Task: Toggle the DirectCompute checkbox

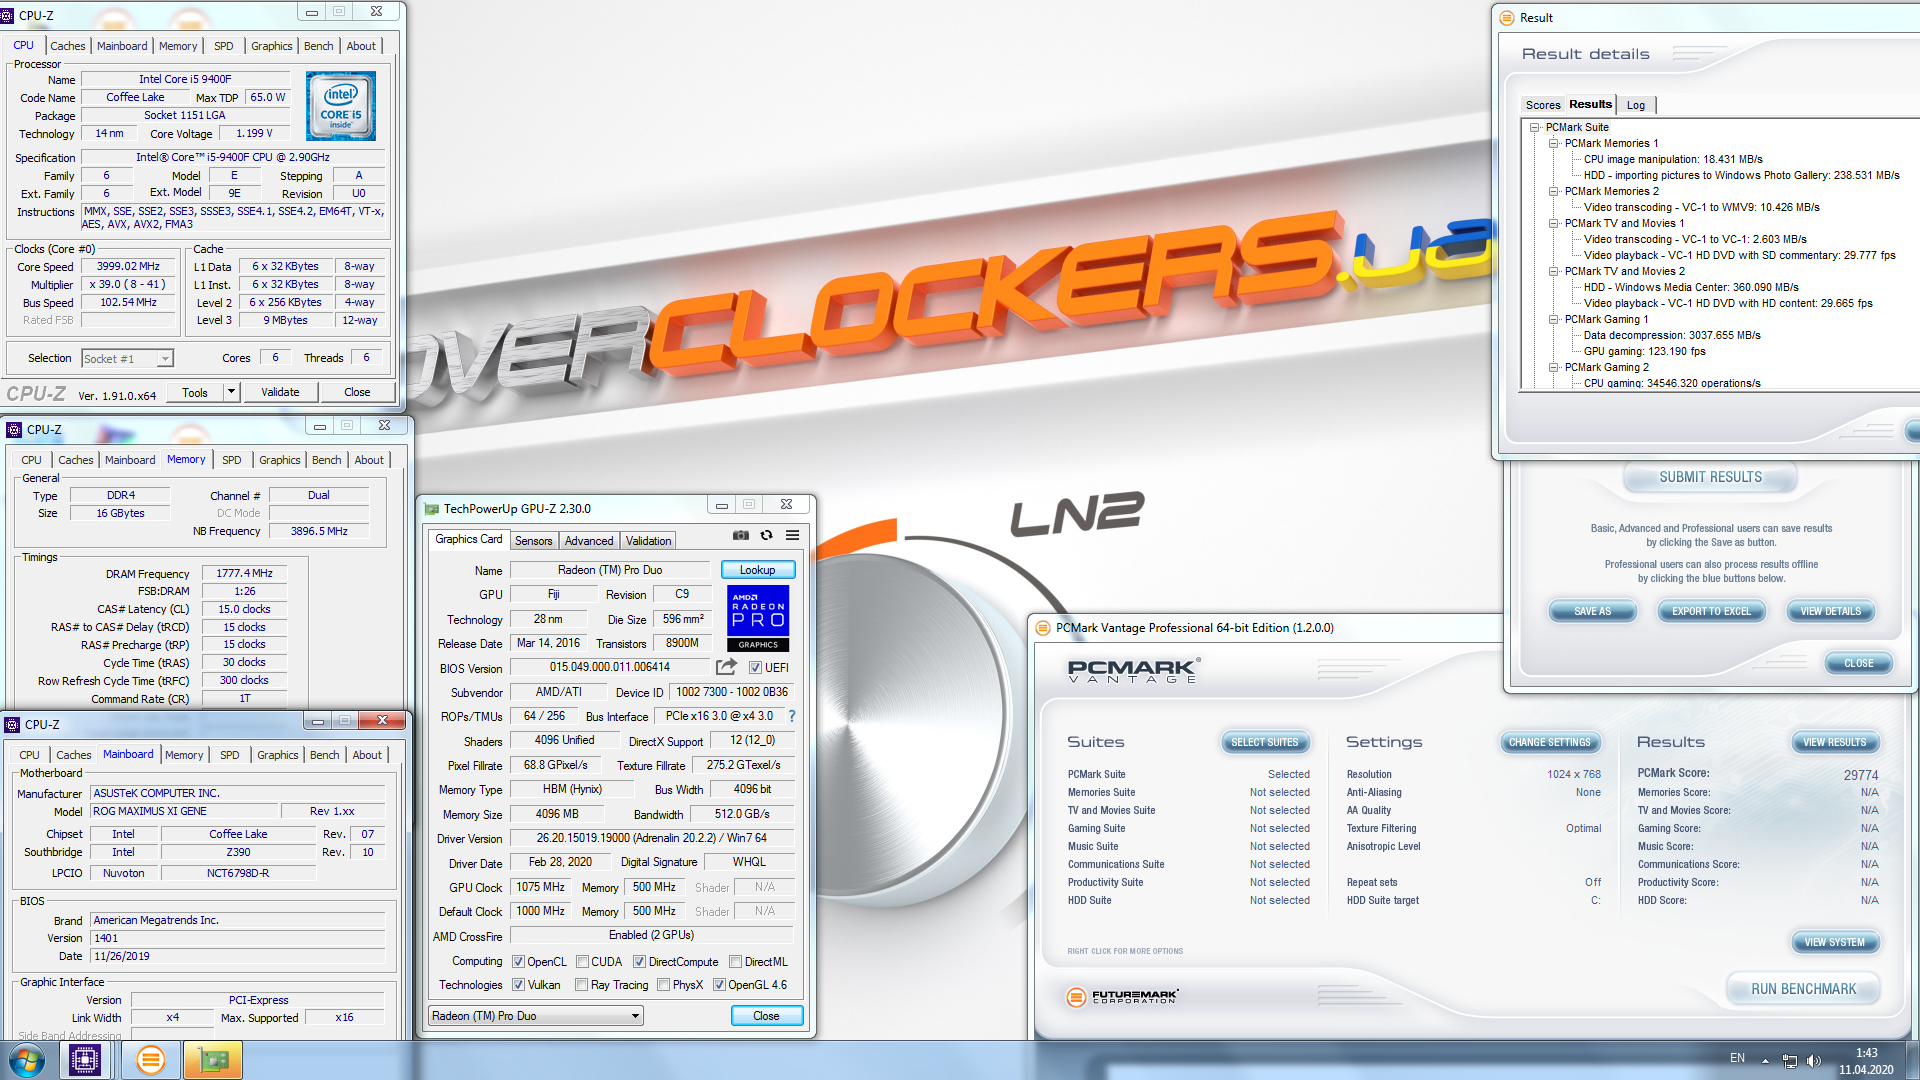Action: [639, 962]
